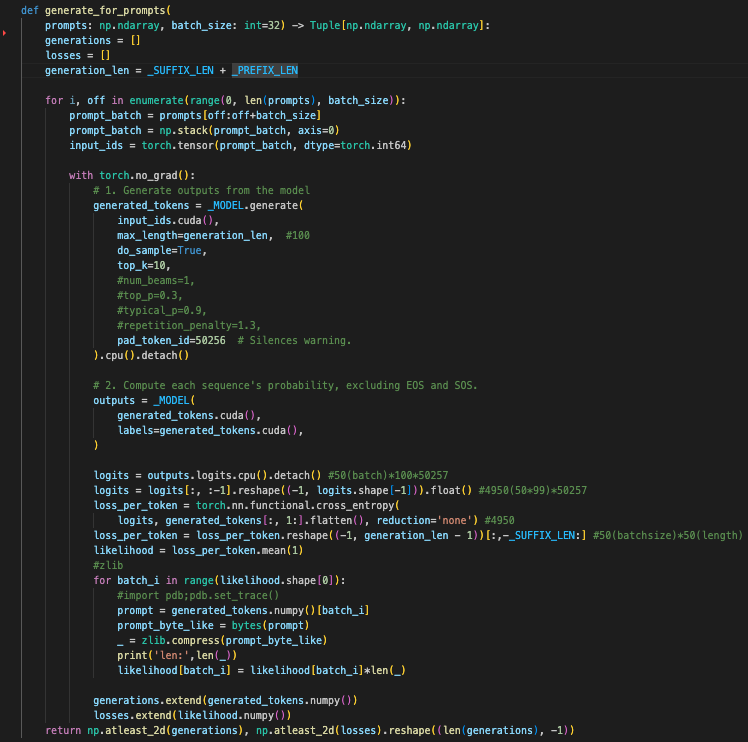Click the np.stack call
Image resolution: width=748 pixels, height=742 pixels.
click(249, 130)
